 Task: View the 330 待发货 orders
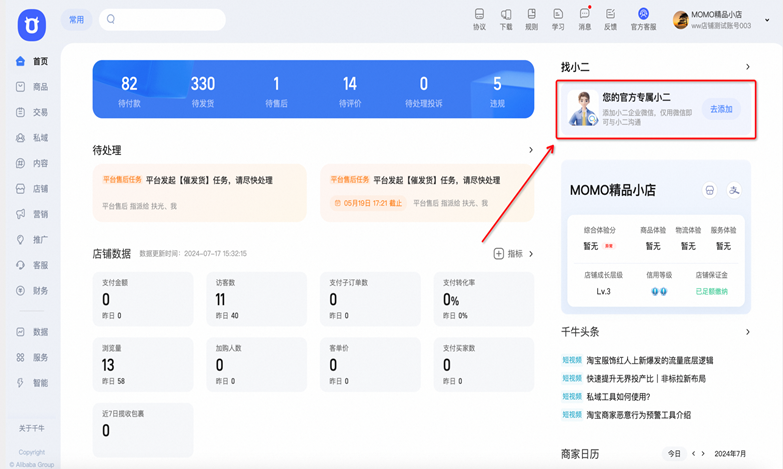pos(203,90)
